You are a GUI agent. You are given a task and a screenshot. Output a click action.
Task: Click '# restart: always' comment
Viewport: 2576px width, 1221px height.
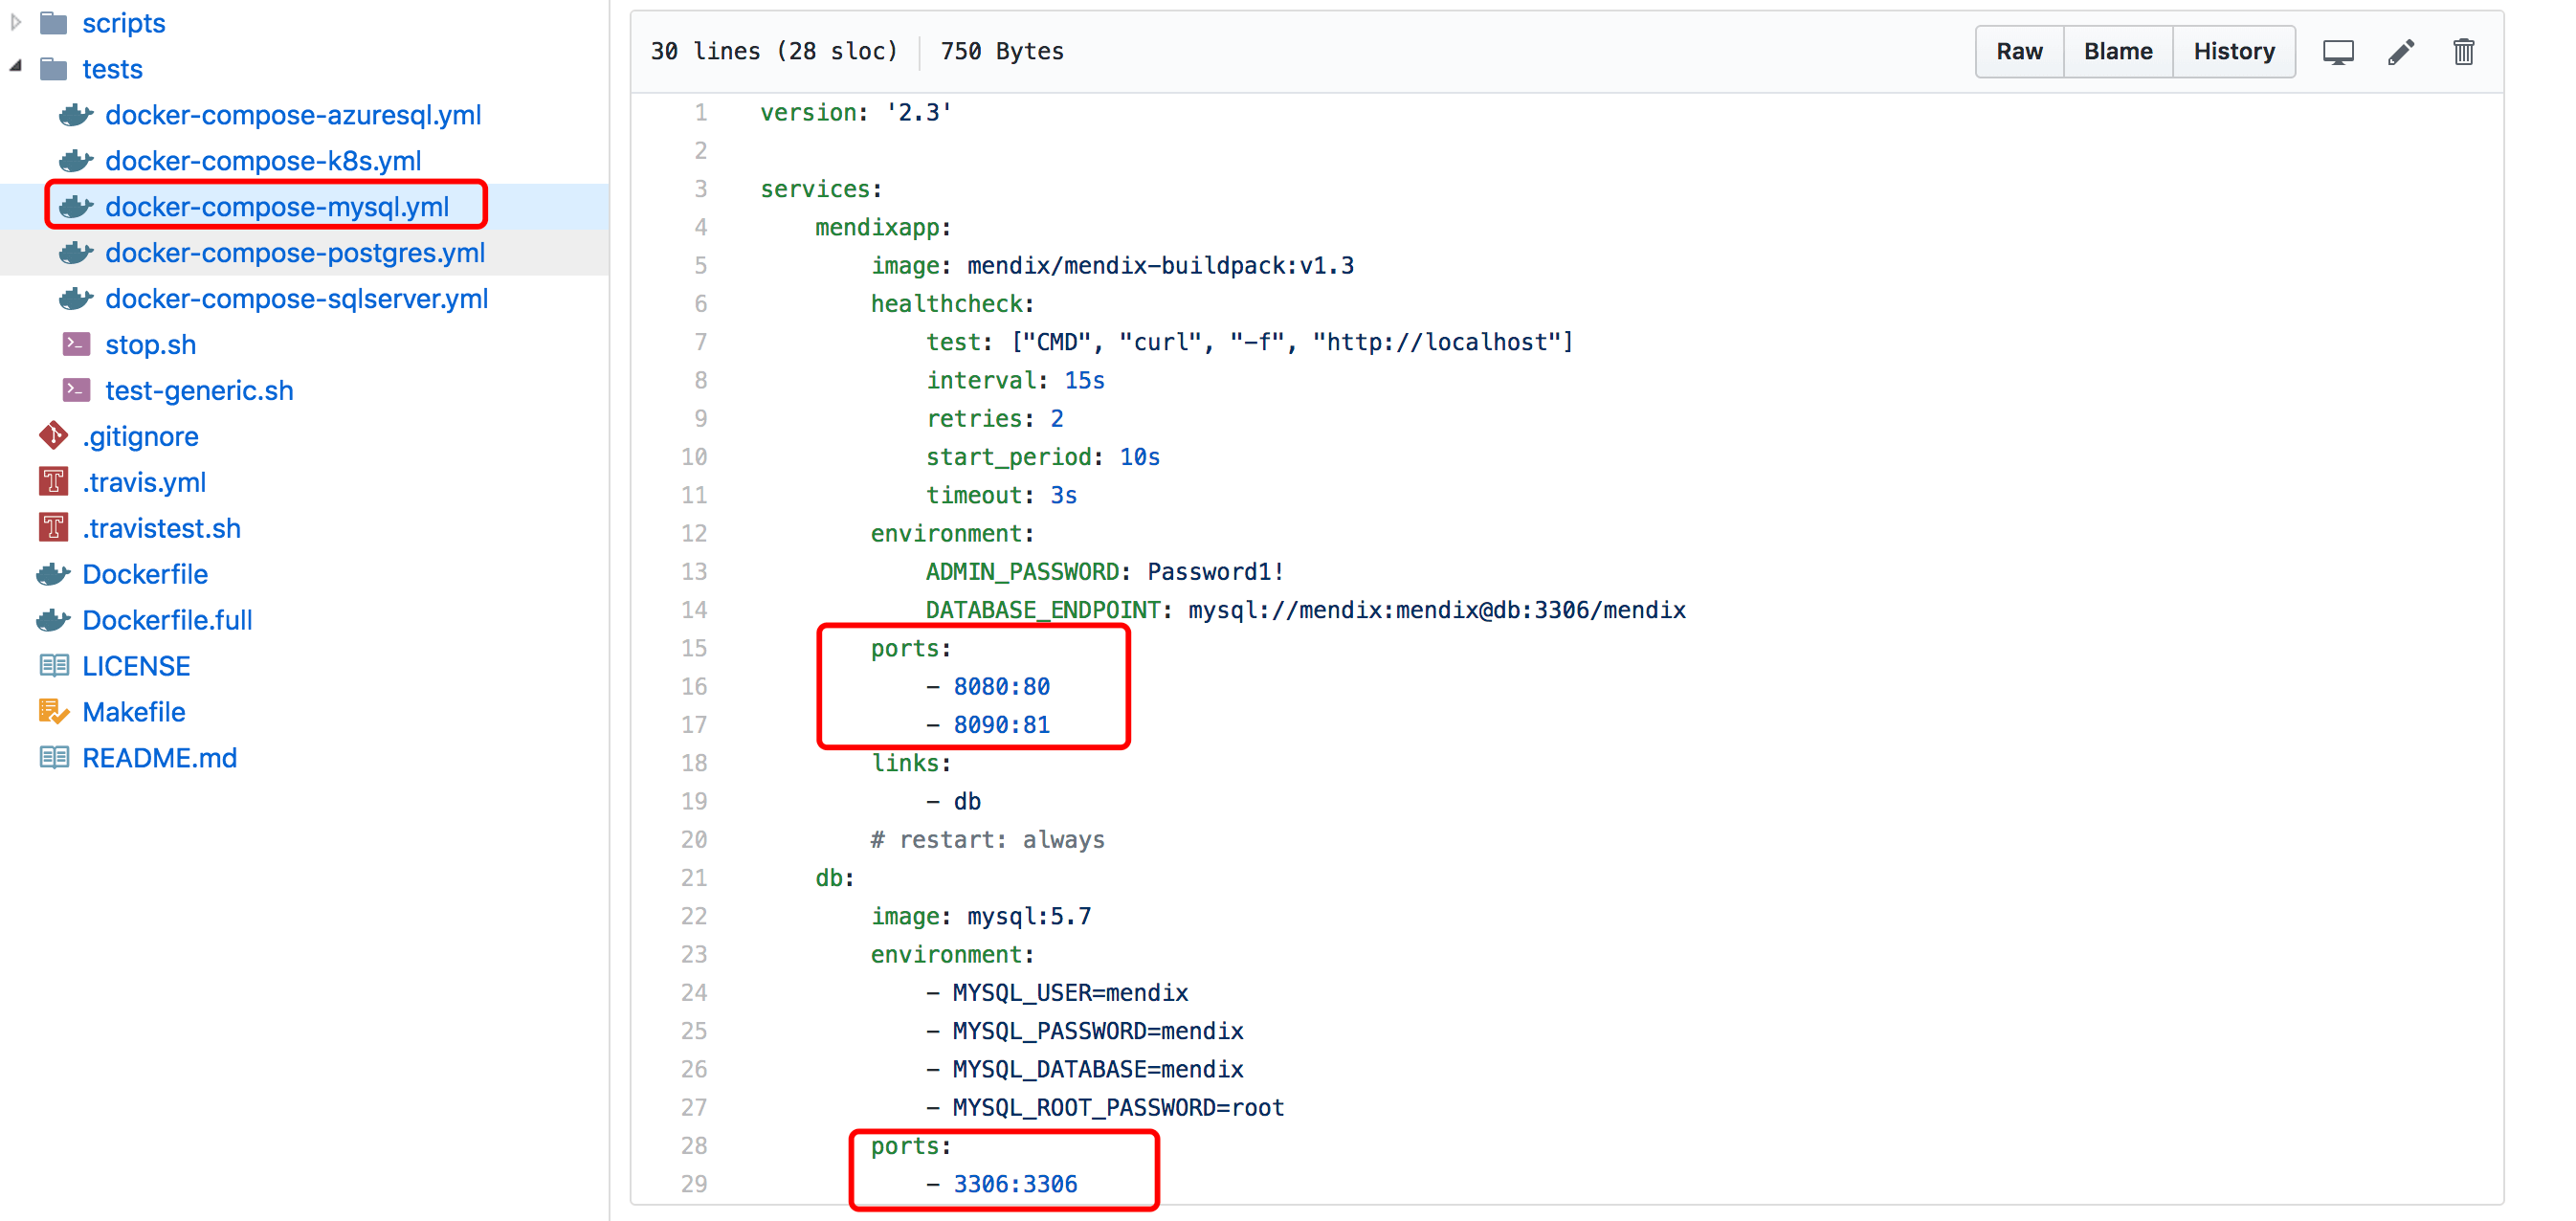[987, 840]
